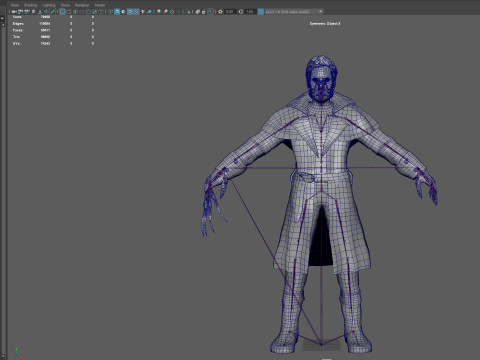480x360 pixels.
Task: Click the Multisample Anti-aliasing icon
Action: pos(172,12)
